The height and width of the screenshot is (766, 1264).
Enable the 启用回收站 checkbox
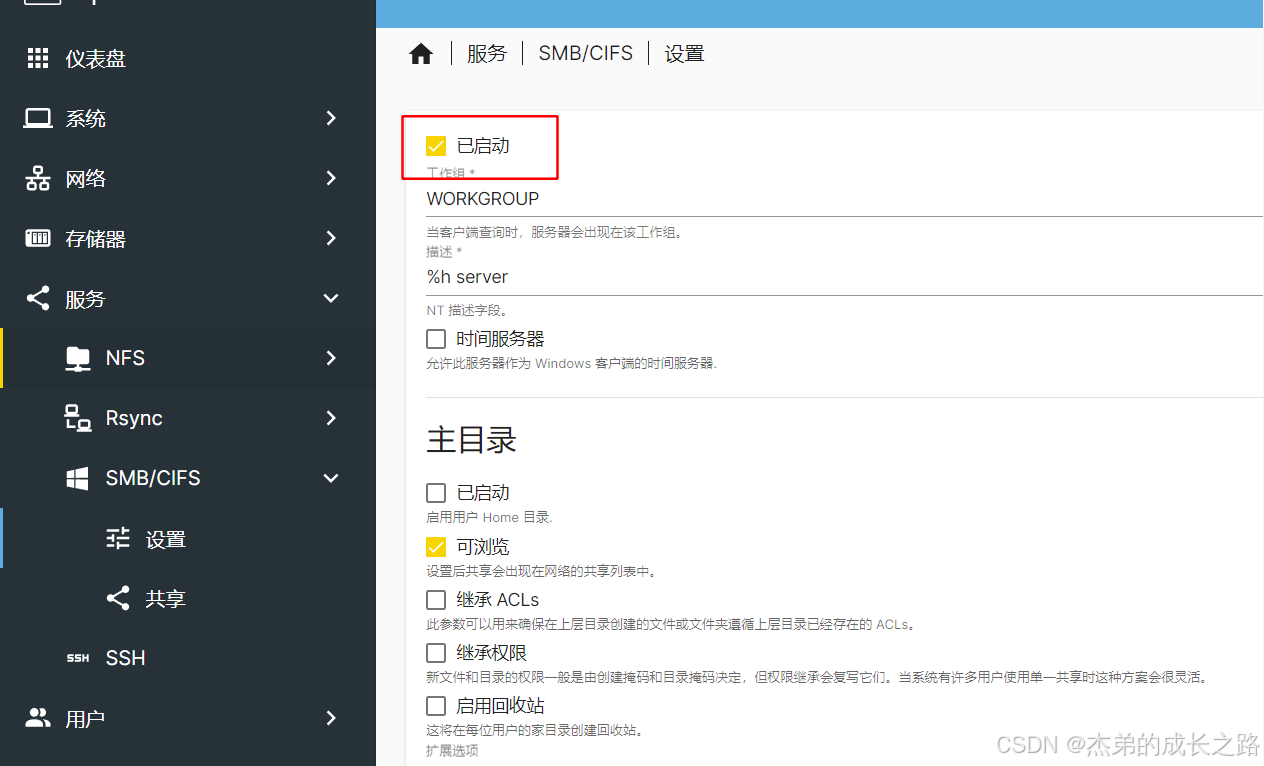tap(436, 706)
